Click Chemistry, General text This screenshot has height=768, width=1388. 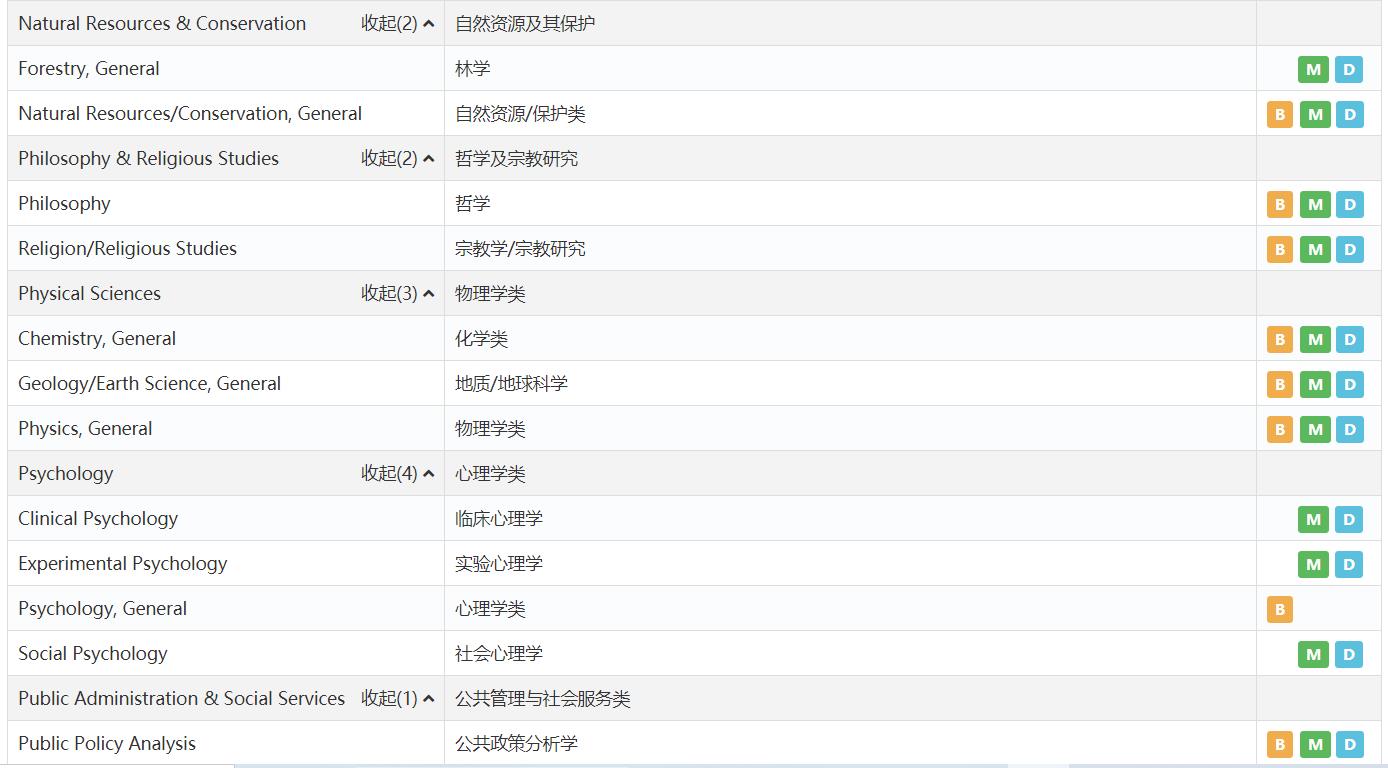97,339
